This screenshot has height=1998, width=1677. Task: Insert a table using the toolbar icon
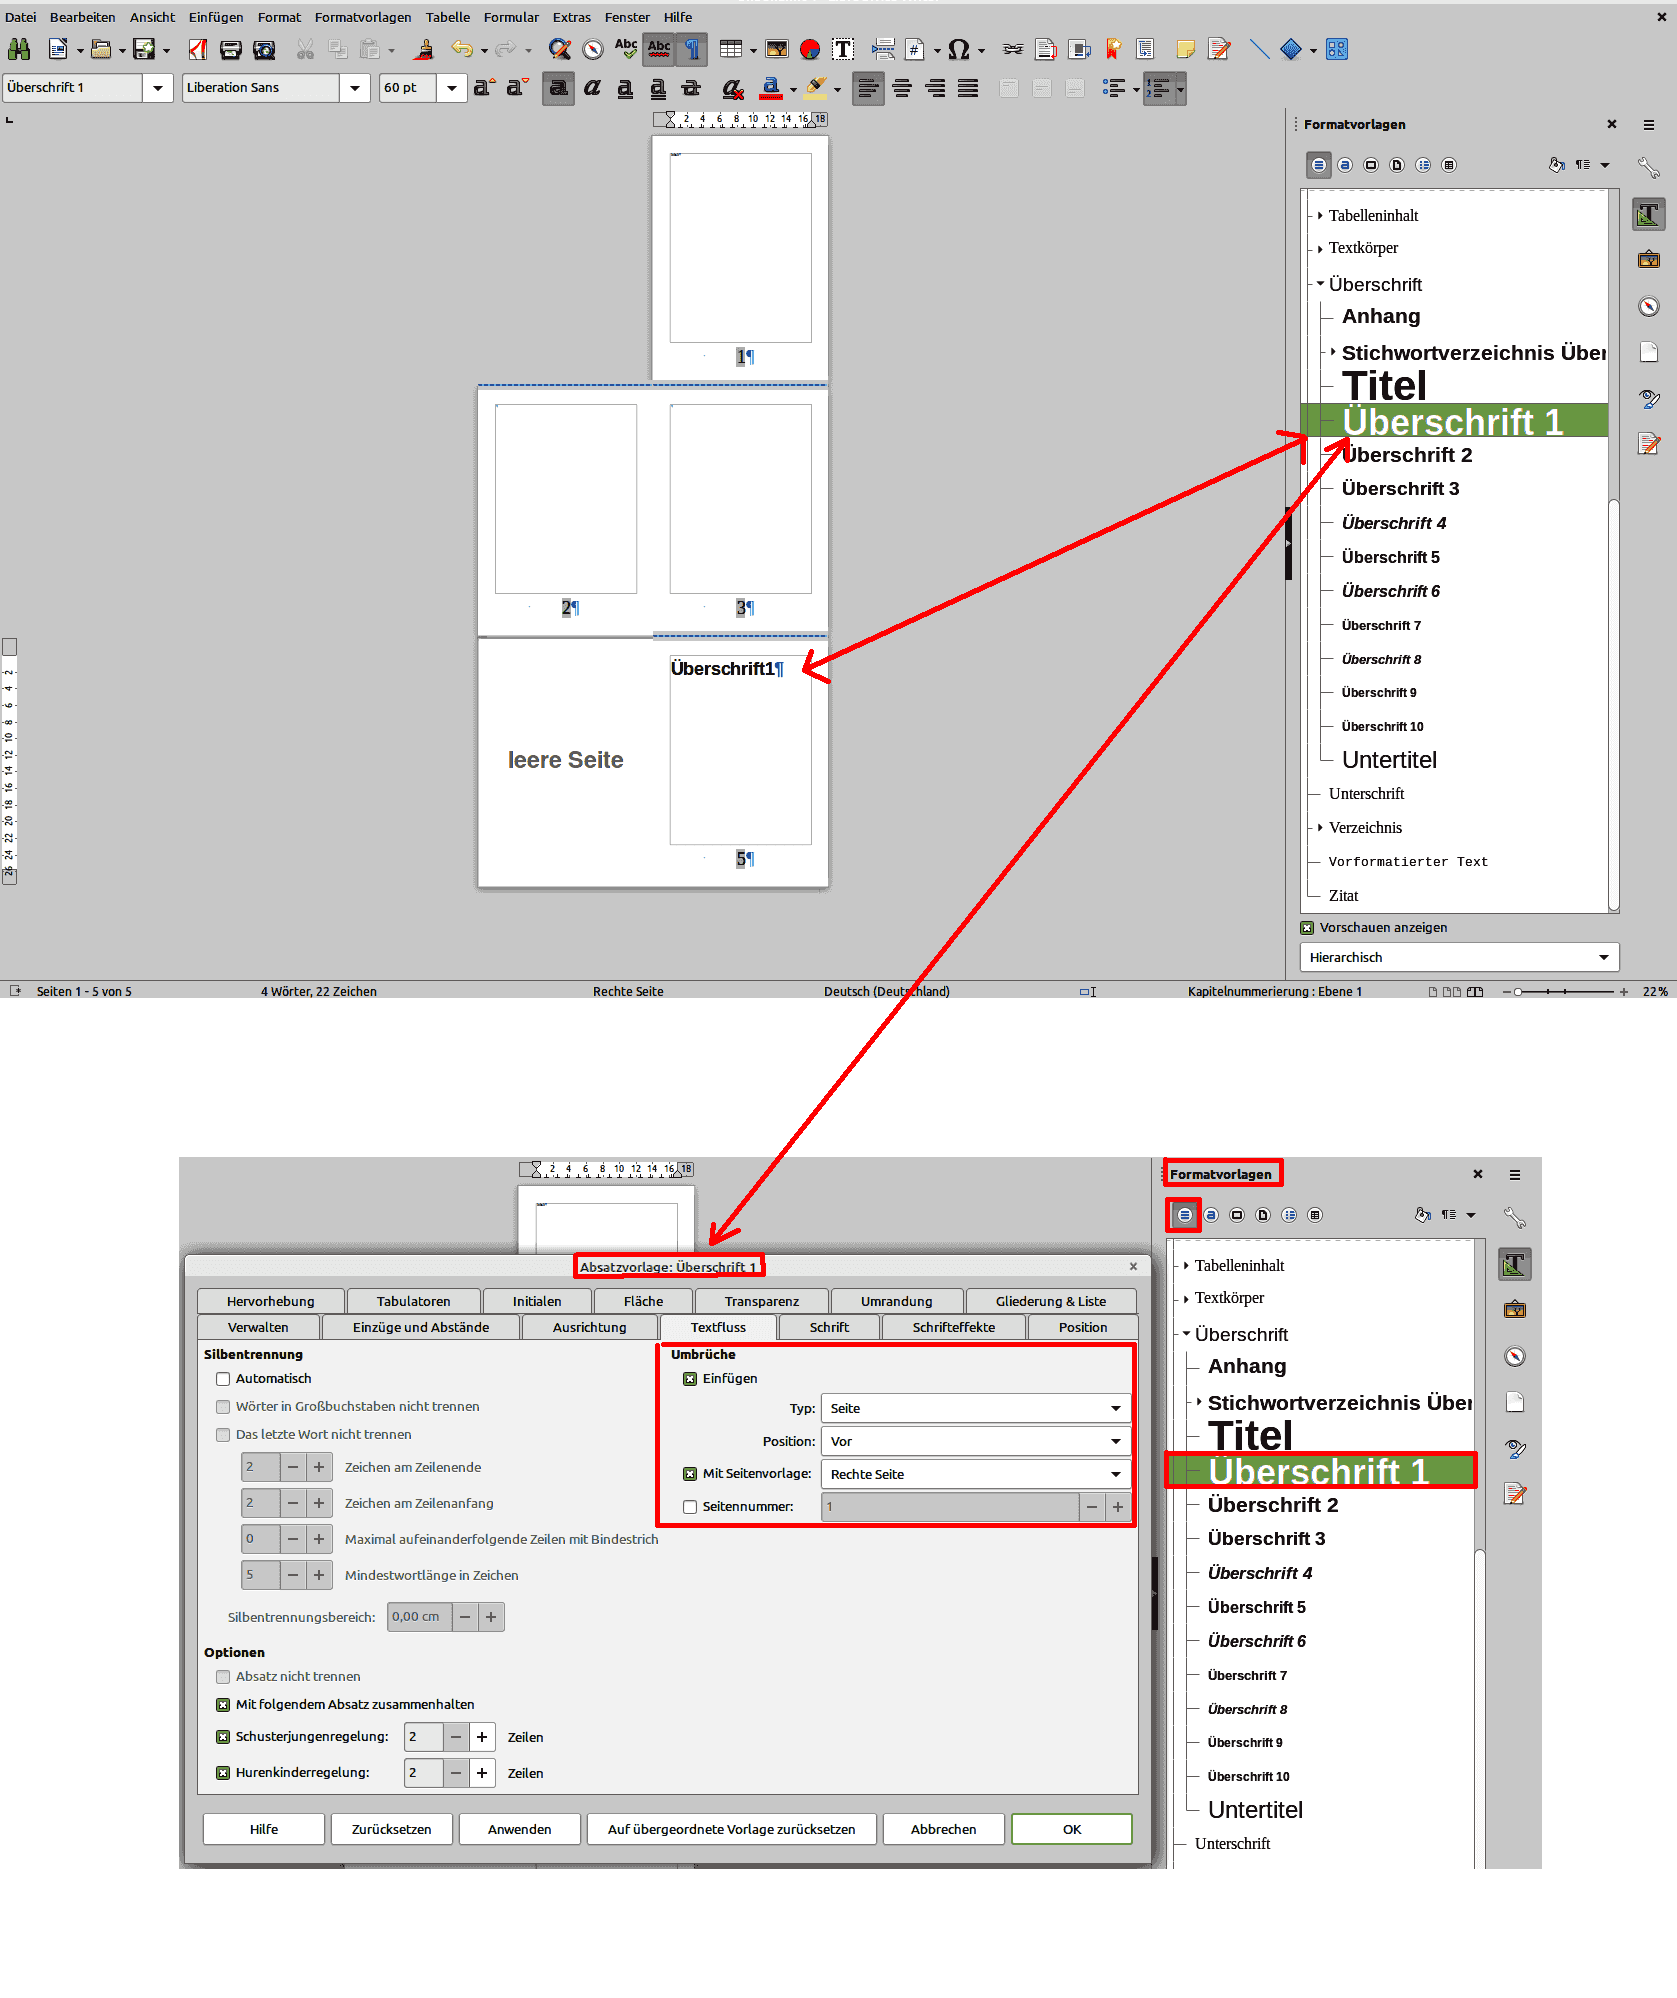(731, 49)
